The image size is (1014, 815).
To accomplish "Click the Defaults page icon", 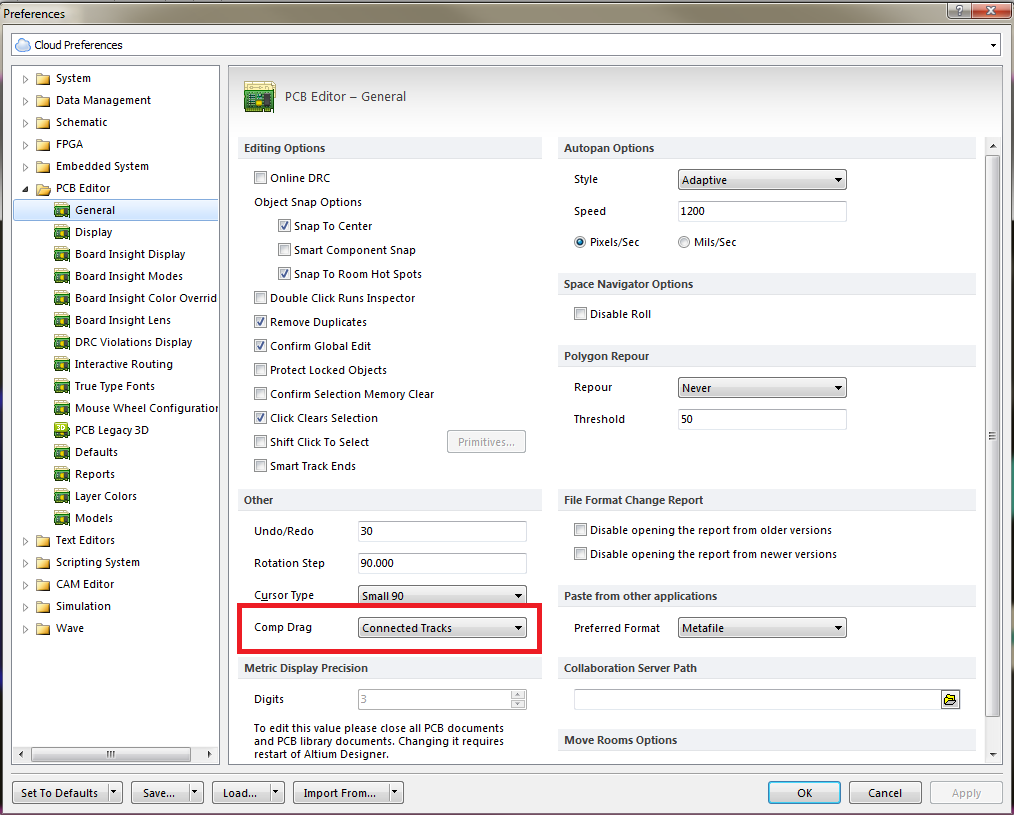I will (62, 452).
